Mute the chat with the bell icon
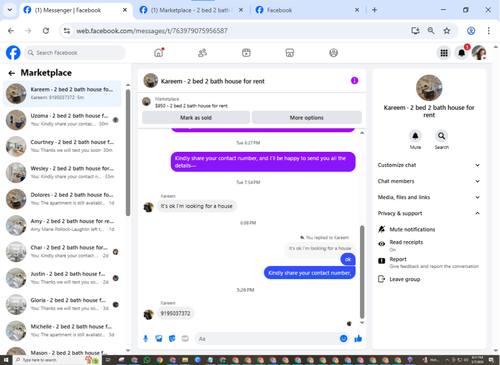 [415, 136]
